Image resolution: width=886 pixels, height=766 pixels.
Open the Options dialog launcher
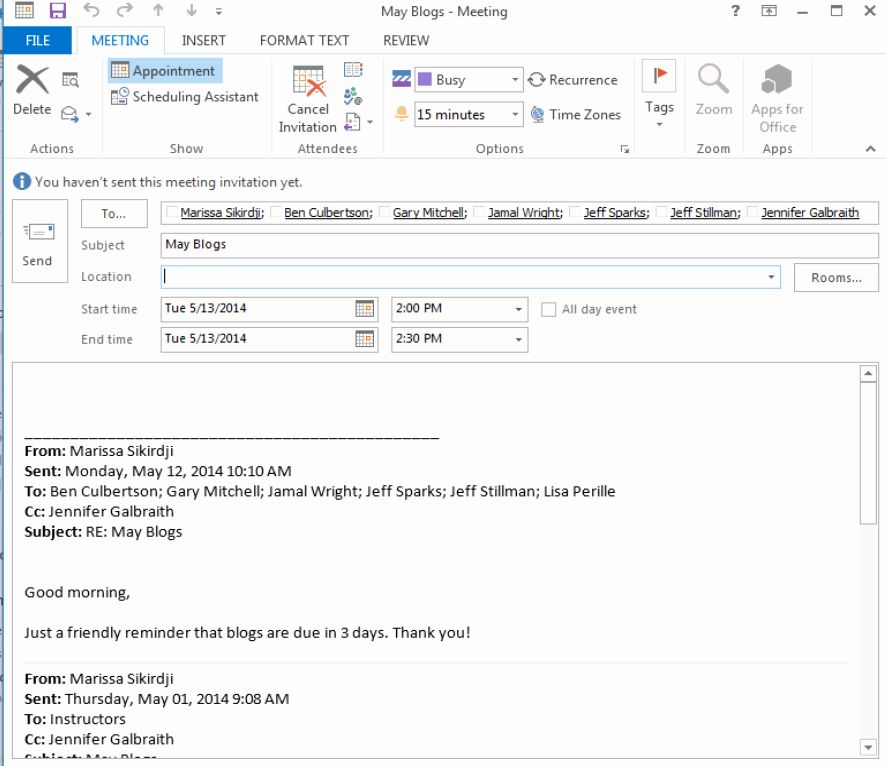coord(624,149)
